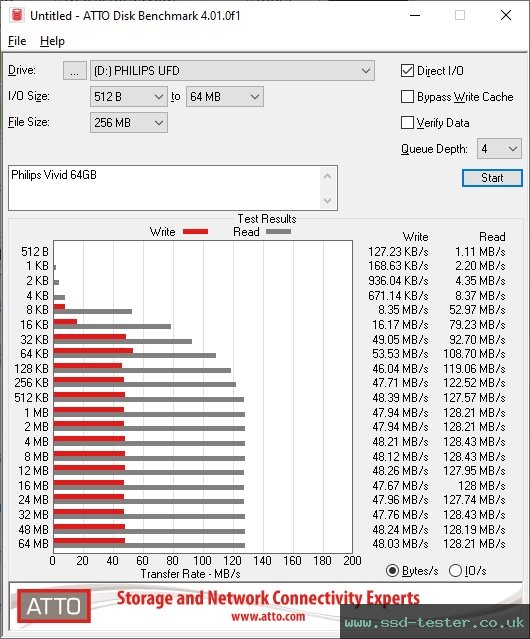530x639 pixels.
Task: Select the IO/s radio button
Action: coord(455,571)
